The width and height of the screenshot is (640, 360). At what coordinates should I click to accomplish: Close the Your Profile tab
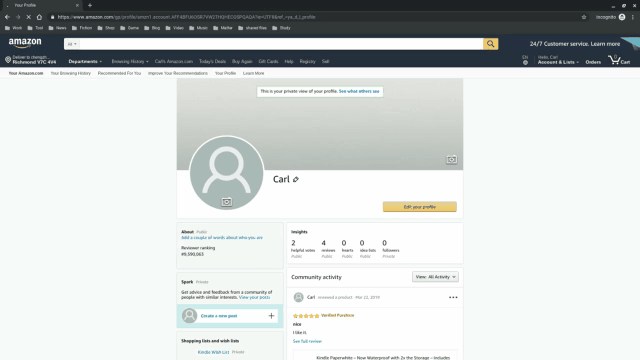tap(77, 5)
